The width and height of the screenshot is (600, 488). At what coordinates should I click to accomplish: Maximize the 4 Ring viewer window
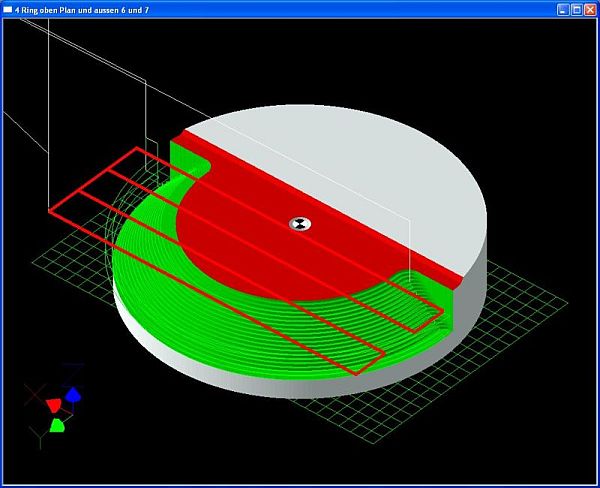pos(576,8)
